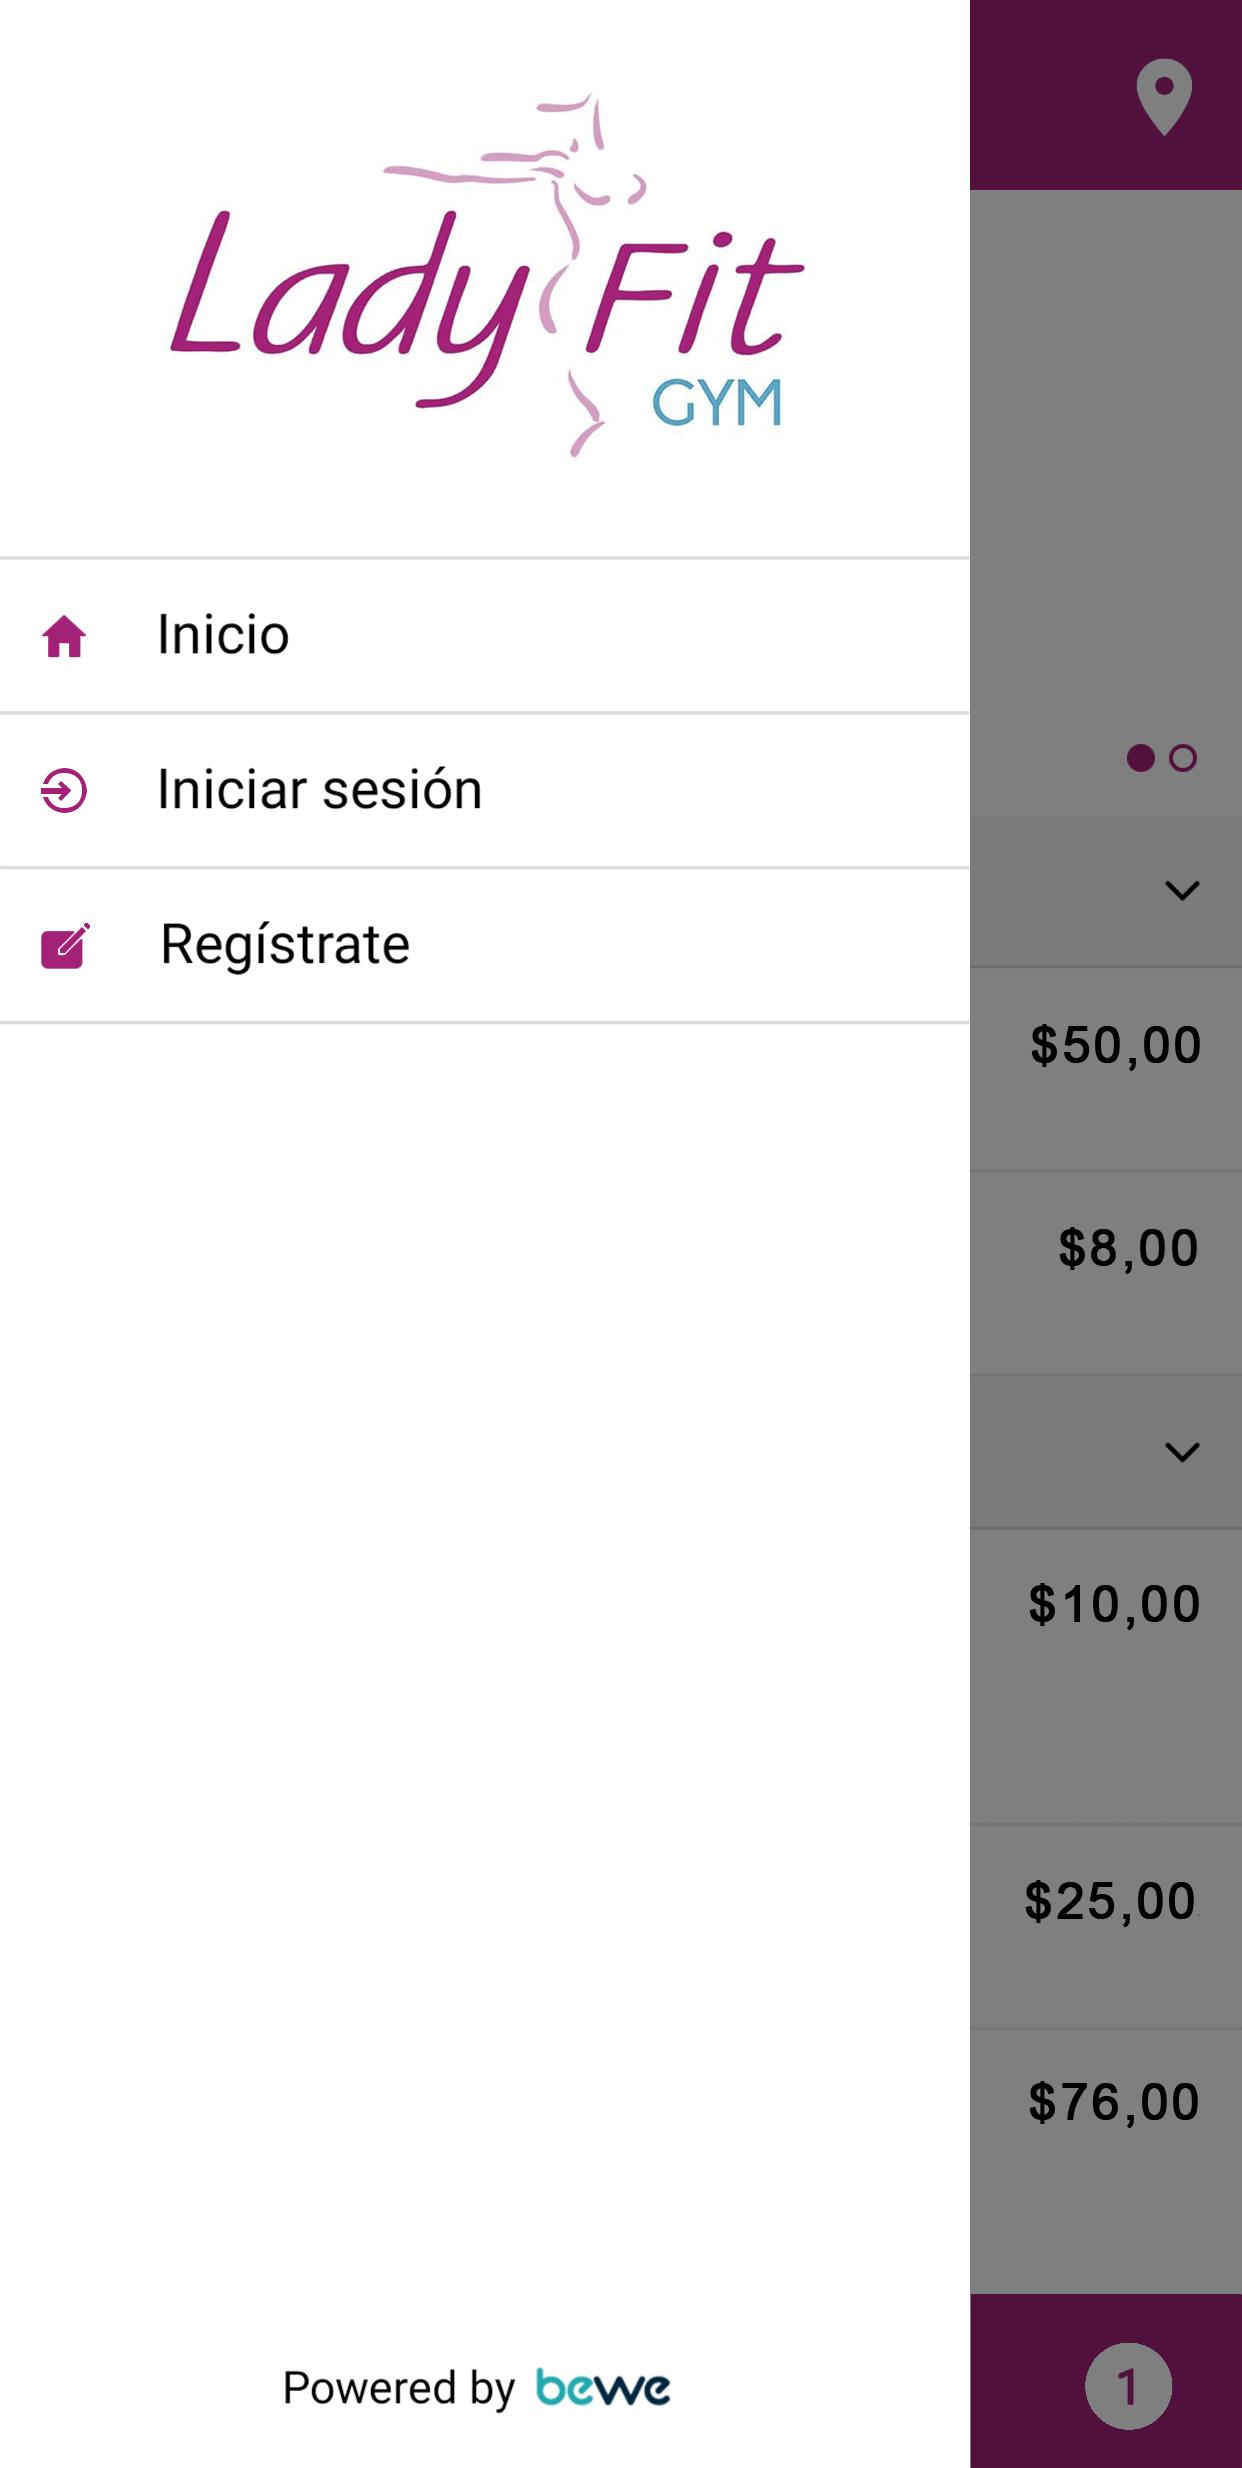This screenshot has height=2468, width=1242.
Task: Expand the chevron above the $10,00 item
Action: point(1182,1452)
